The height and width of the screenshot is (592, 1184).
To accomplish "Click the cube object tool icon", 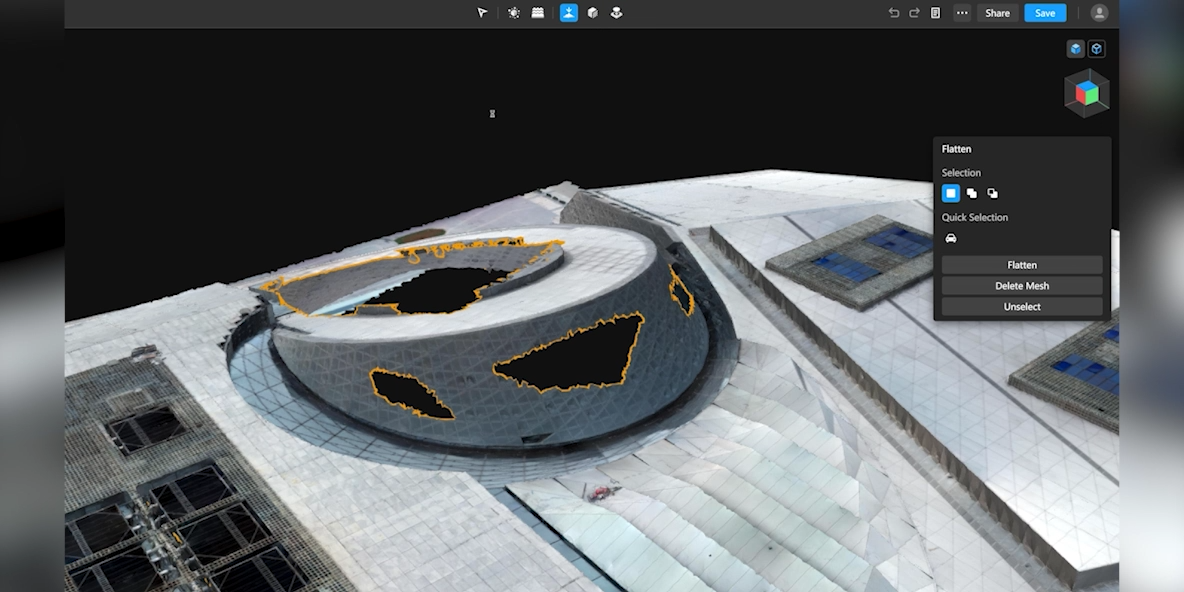I will tap(593, 13).
